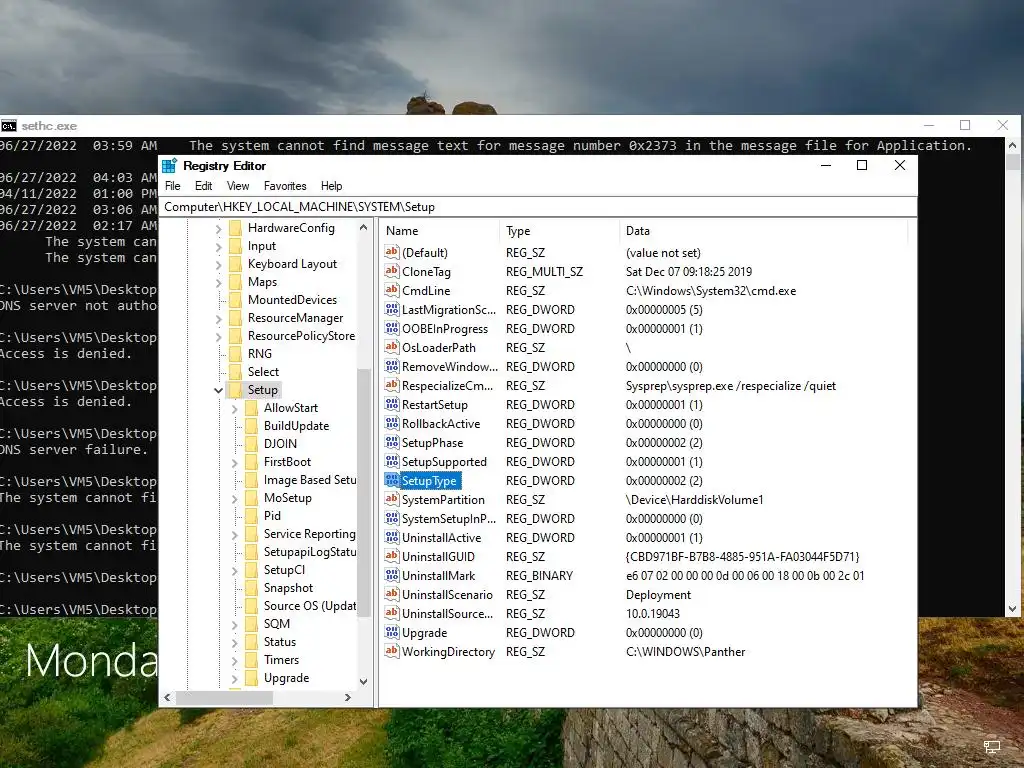1024x768 pixels.
Task: Select the SetupType value name
Action: 429,481
